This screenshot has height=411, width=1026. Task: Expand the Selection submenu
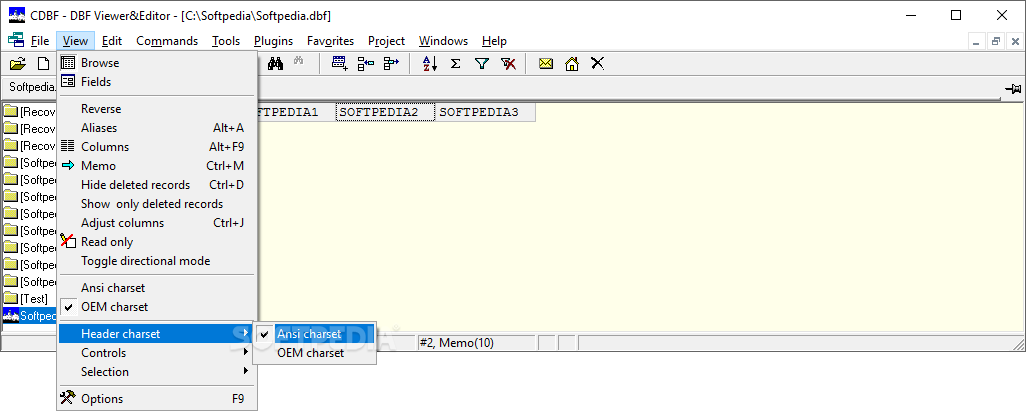157,372
